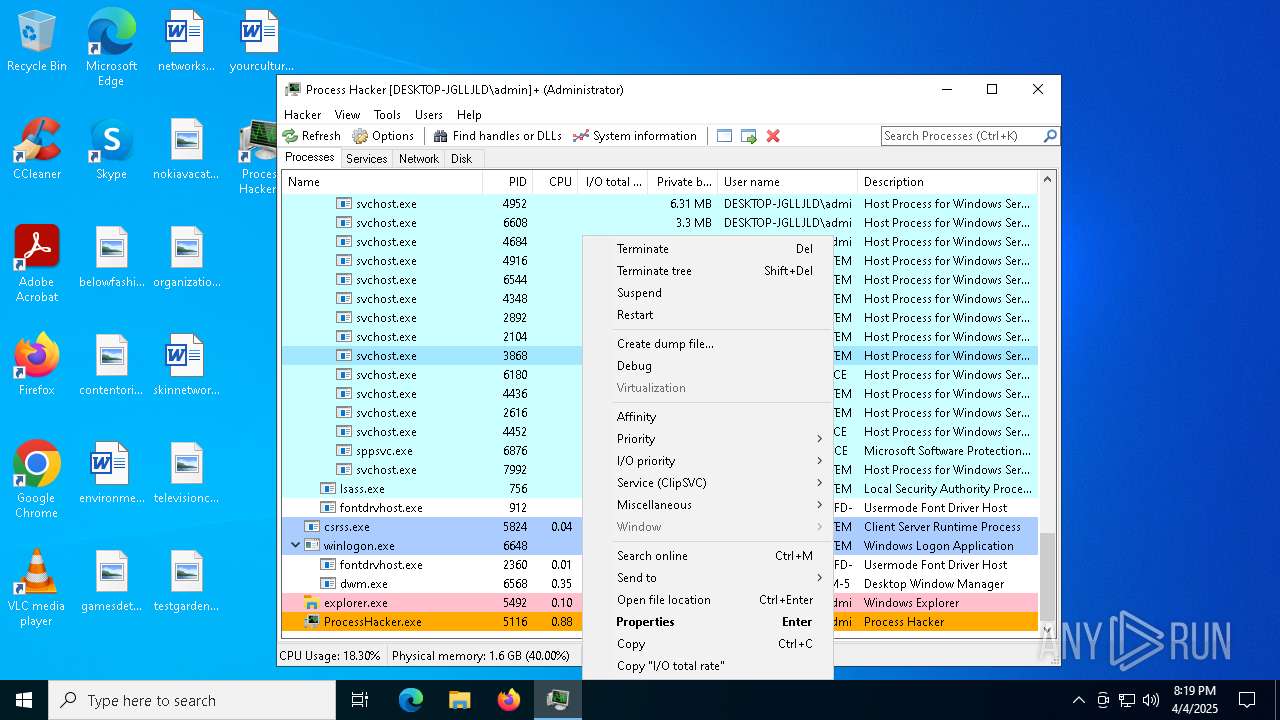This screenshot has height=720, width=1280.
Task: Open the View menu
Action: point(347,115)
